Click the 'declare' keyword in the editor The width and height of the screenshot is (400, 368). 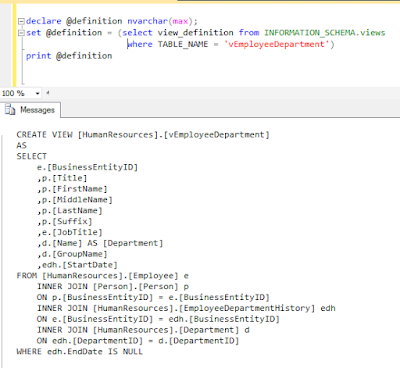[44, 21]
